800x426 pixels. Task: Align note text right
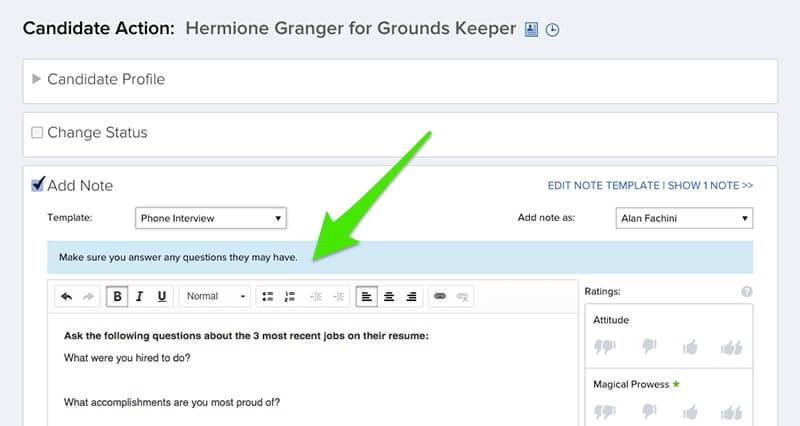click(x=411, y=296)
